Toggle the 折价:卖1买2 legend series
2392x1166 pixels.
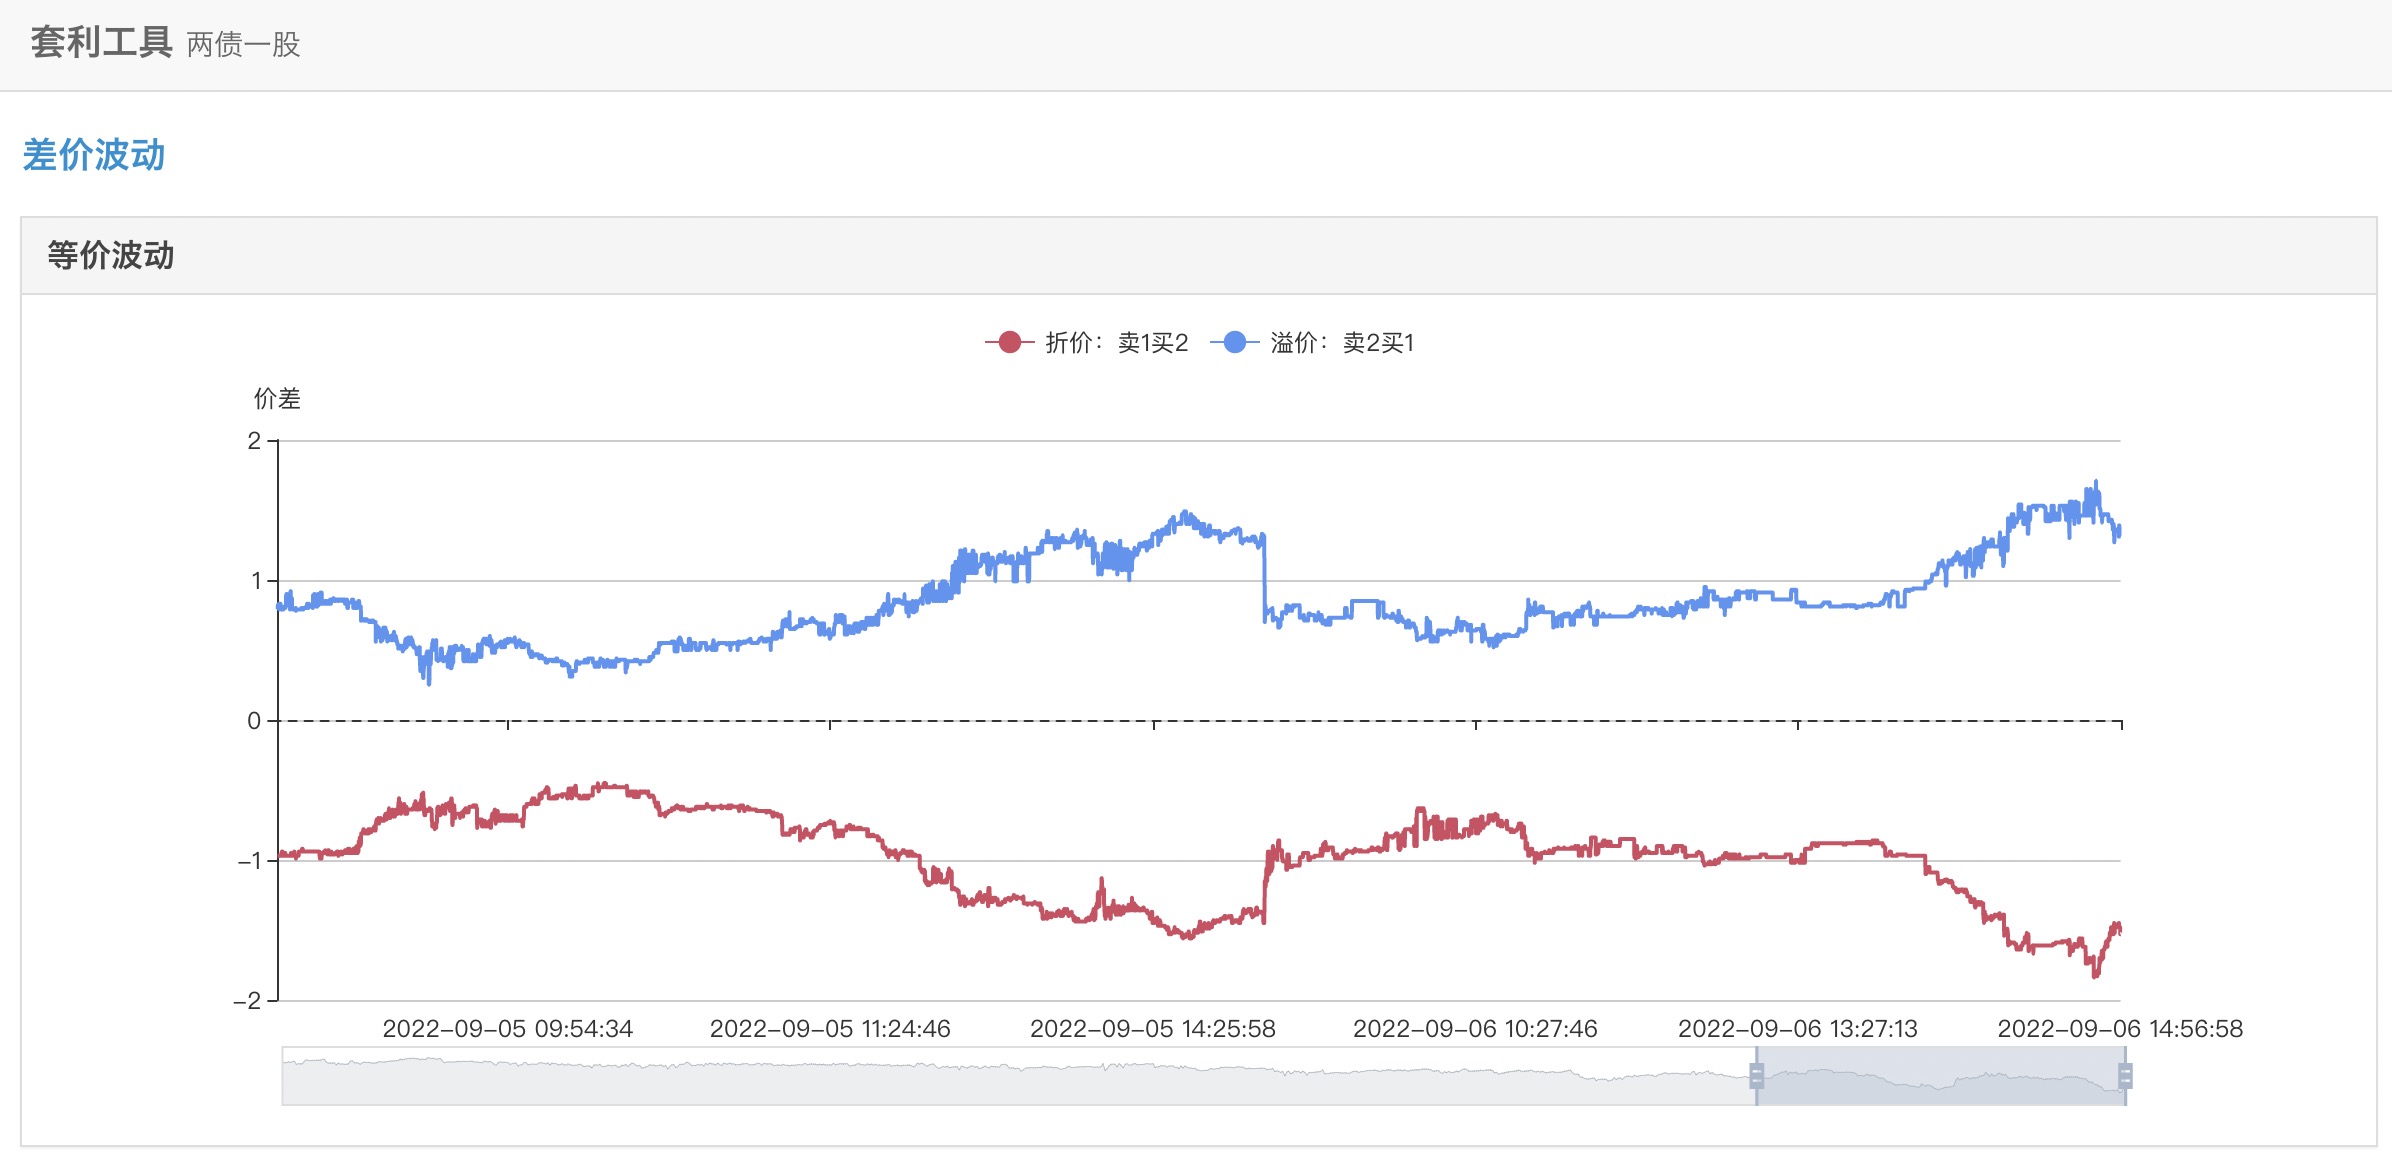click(x=1116, y=343)
